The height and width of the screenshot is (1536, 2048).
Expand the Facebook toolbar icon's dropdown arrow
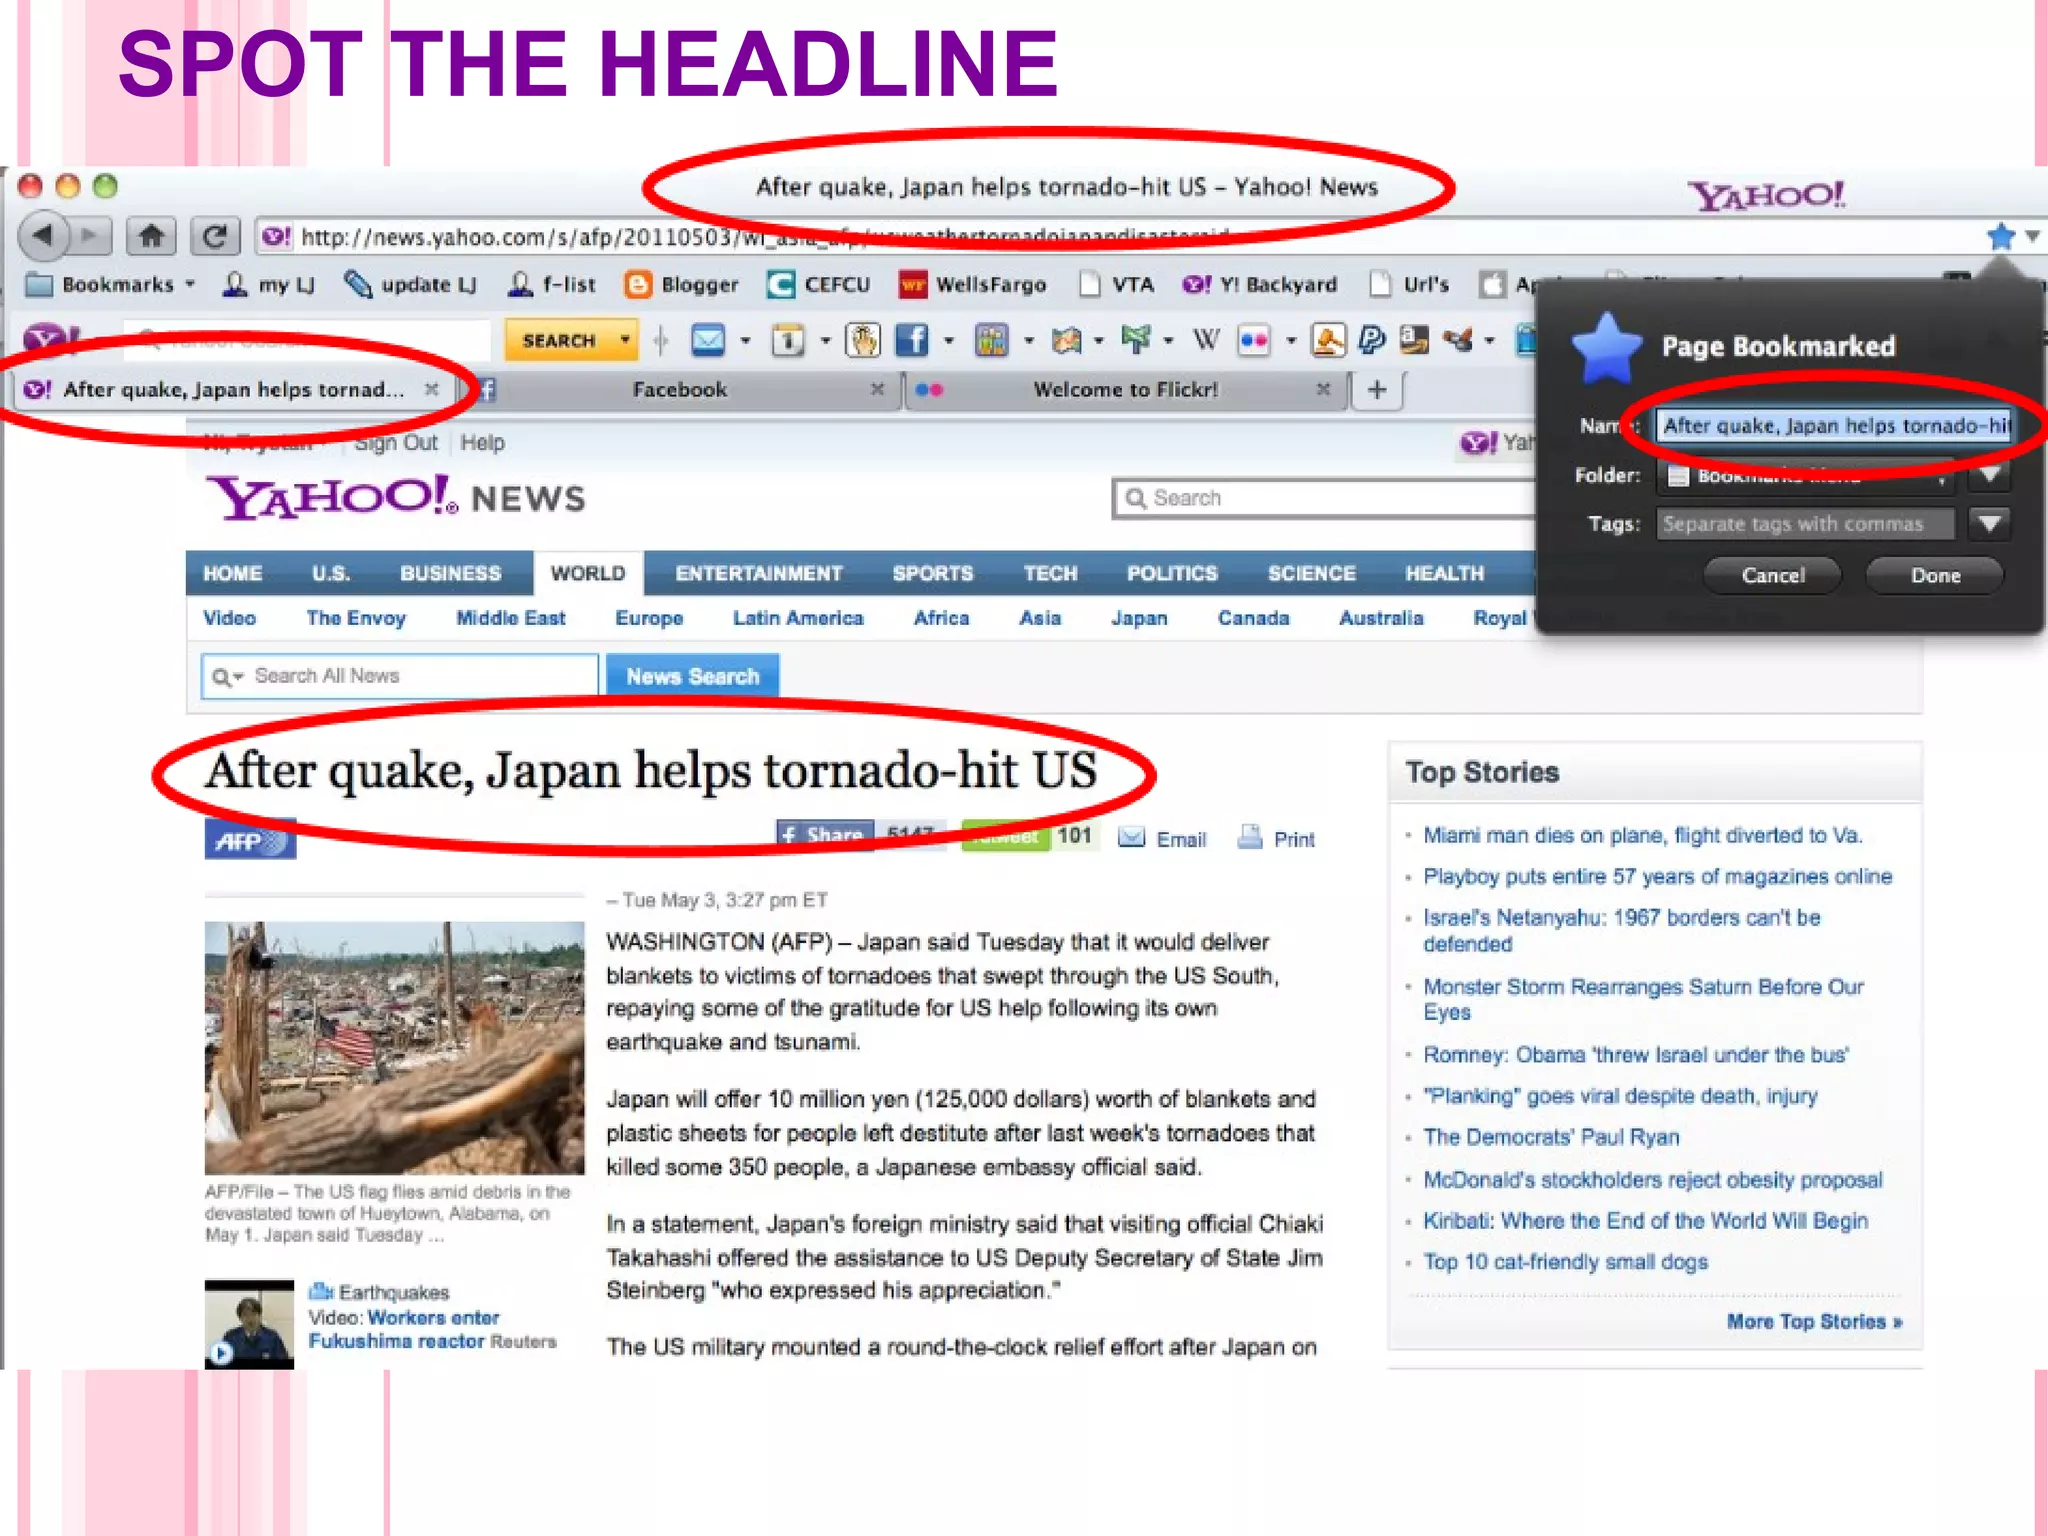(x=948, y=341)
